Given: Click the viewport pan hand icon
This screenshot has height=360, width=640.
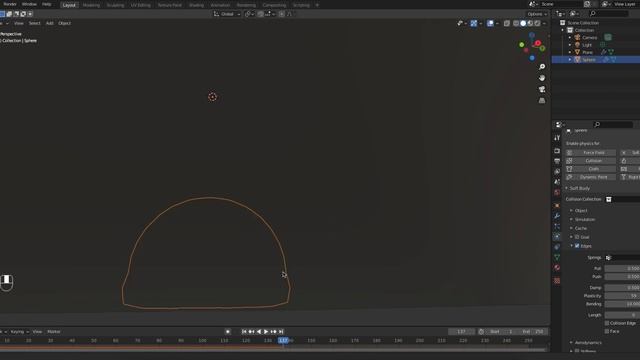Looking at the screenshot, I should 542,78.
